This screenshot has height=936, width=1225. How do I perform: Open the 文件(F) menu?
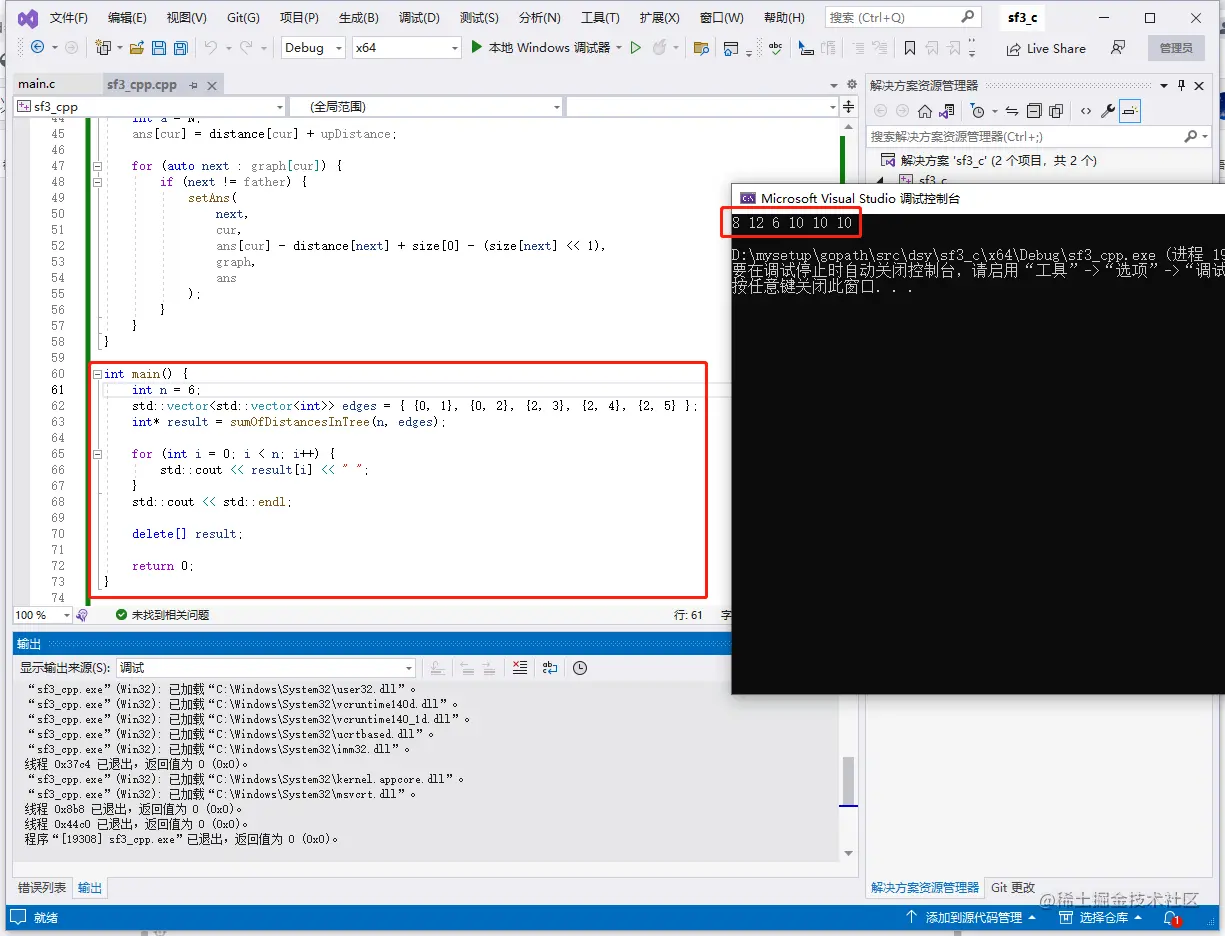point(68,18)
